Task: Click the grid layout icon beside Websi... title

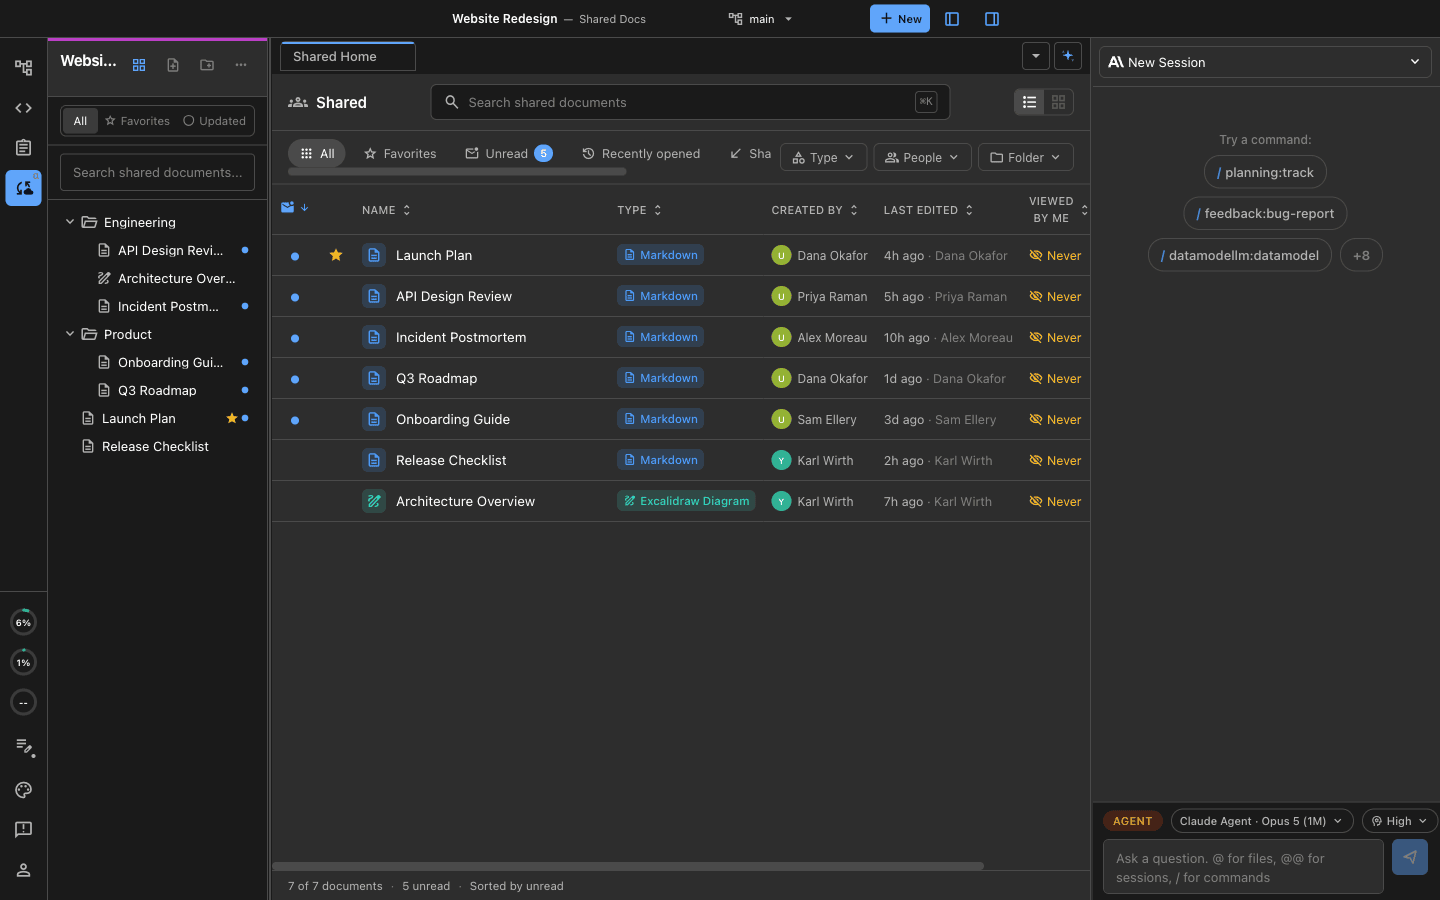Action: tap(139, 65)
